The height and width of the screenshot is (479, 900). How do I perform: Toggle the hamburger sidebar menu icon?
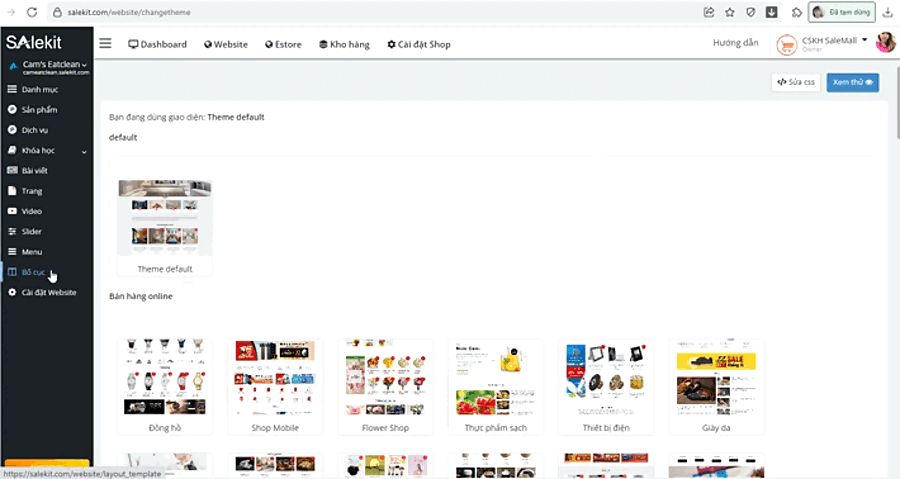[105, 44]
